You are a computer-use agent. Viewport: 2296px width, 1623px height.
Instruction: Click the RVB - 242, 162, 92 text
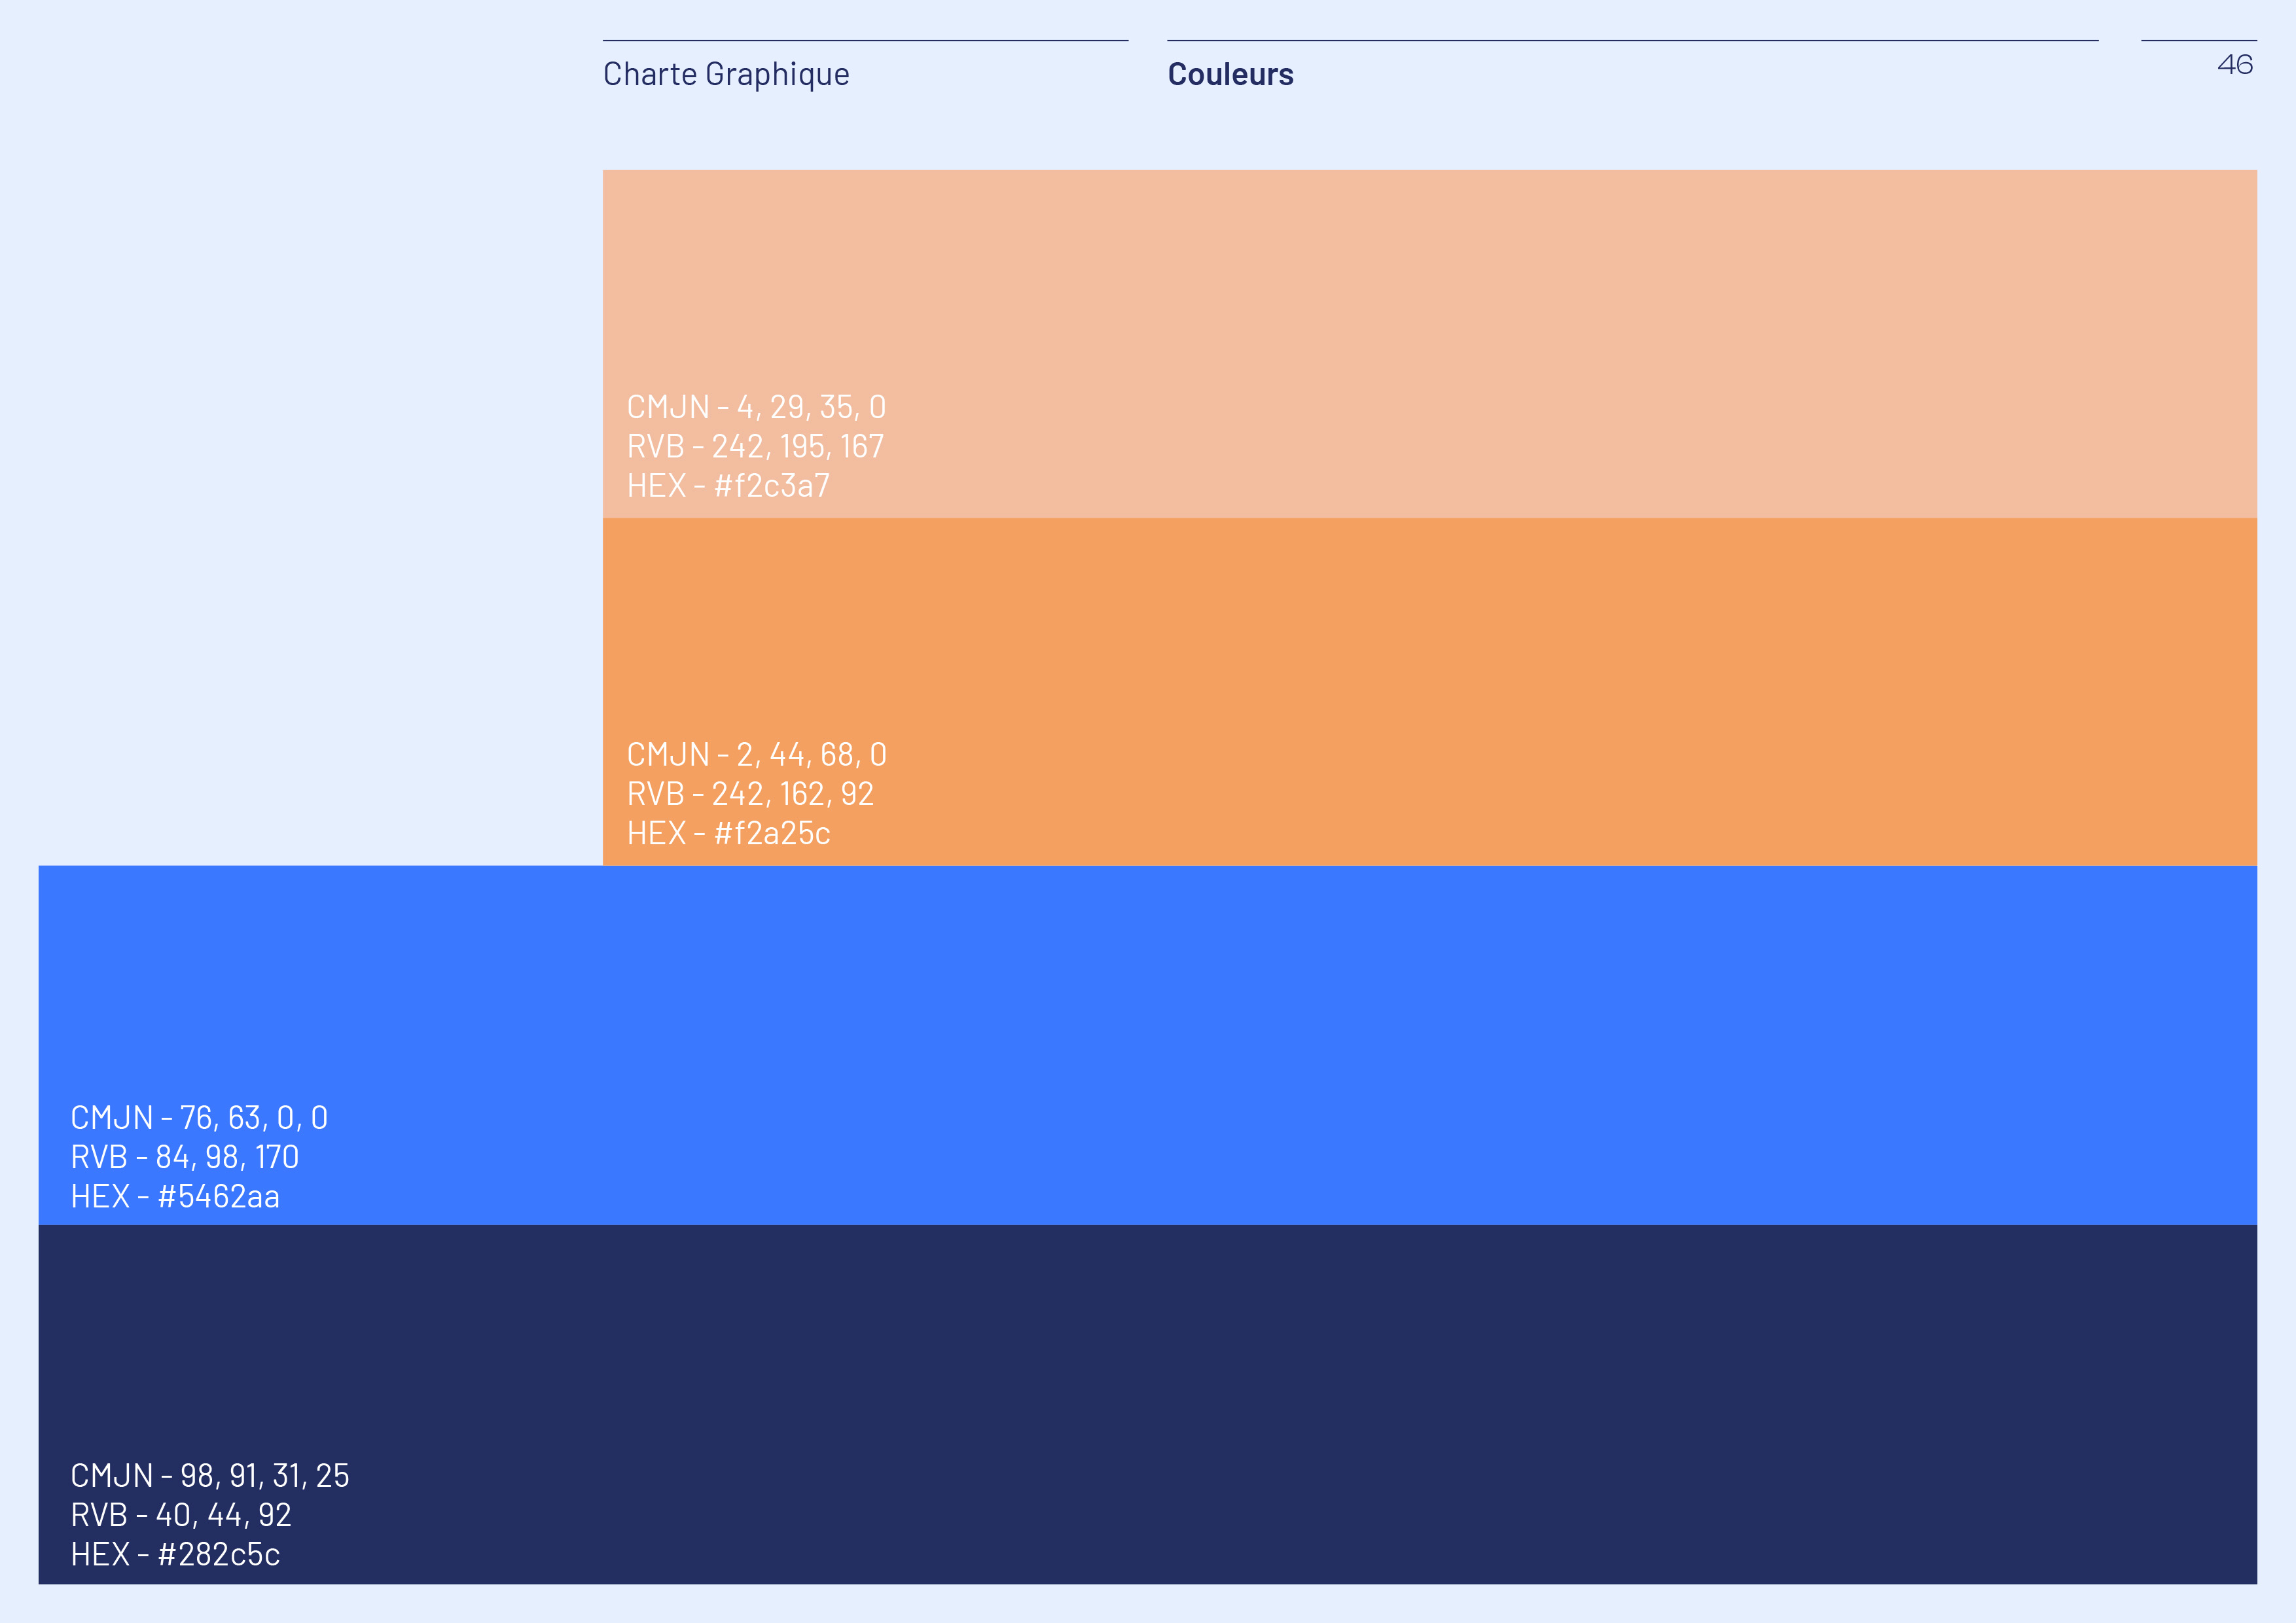750,794
